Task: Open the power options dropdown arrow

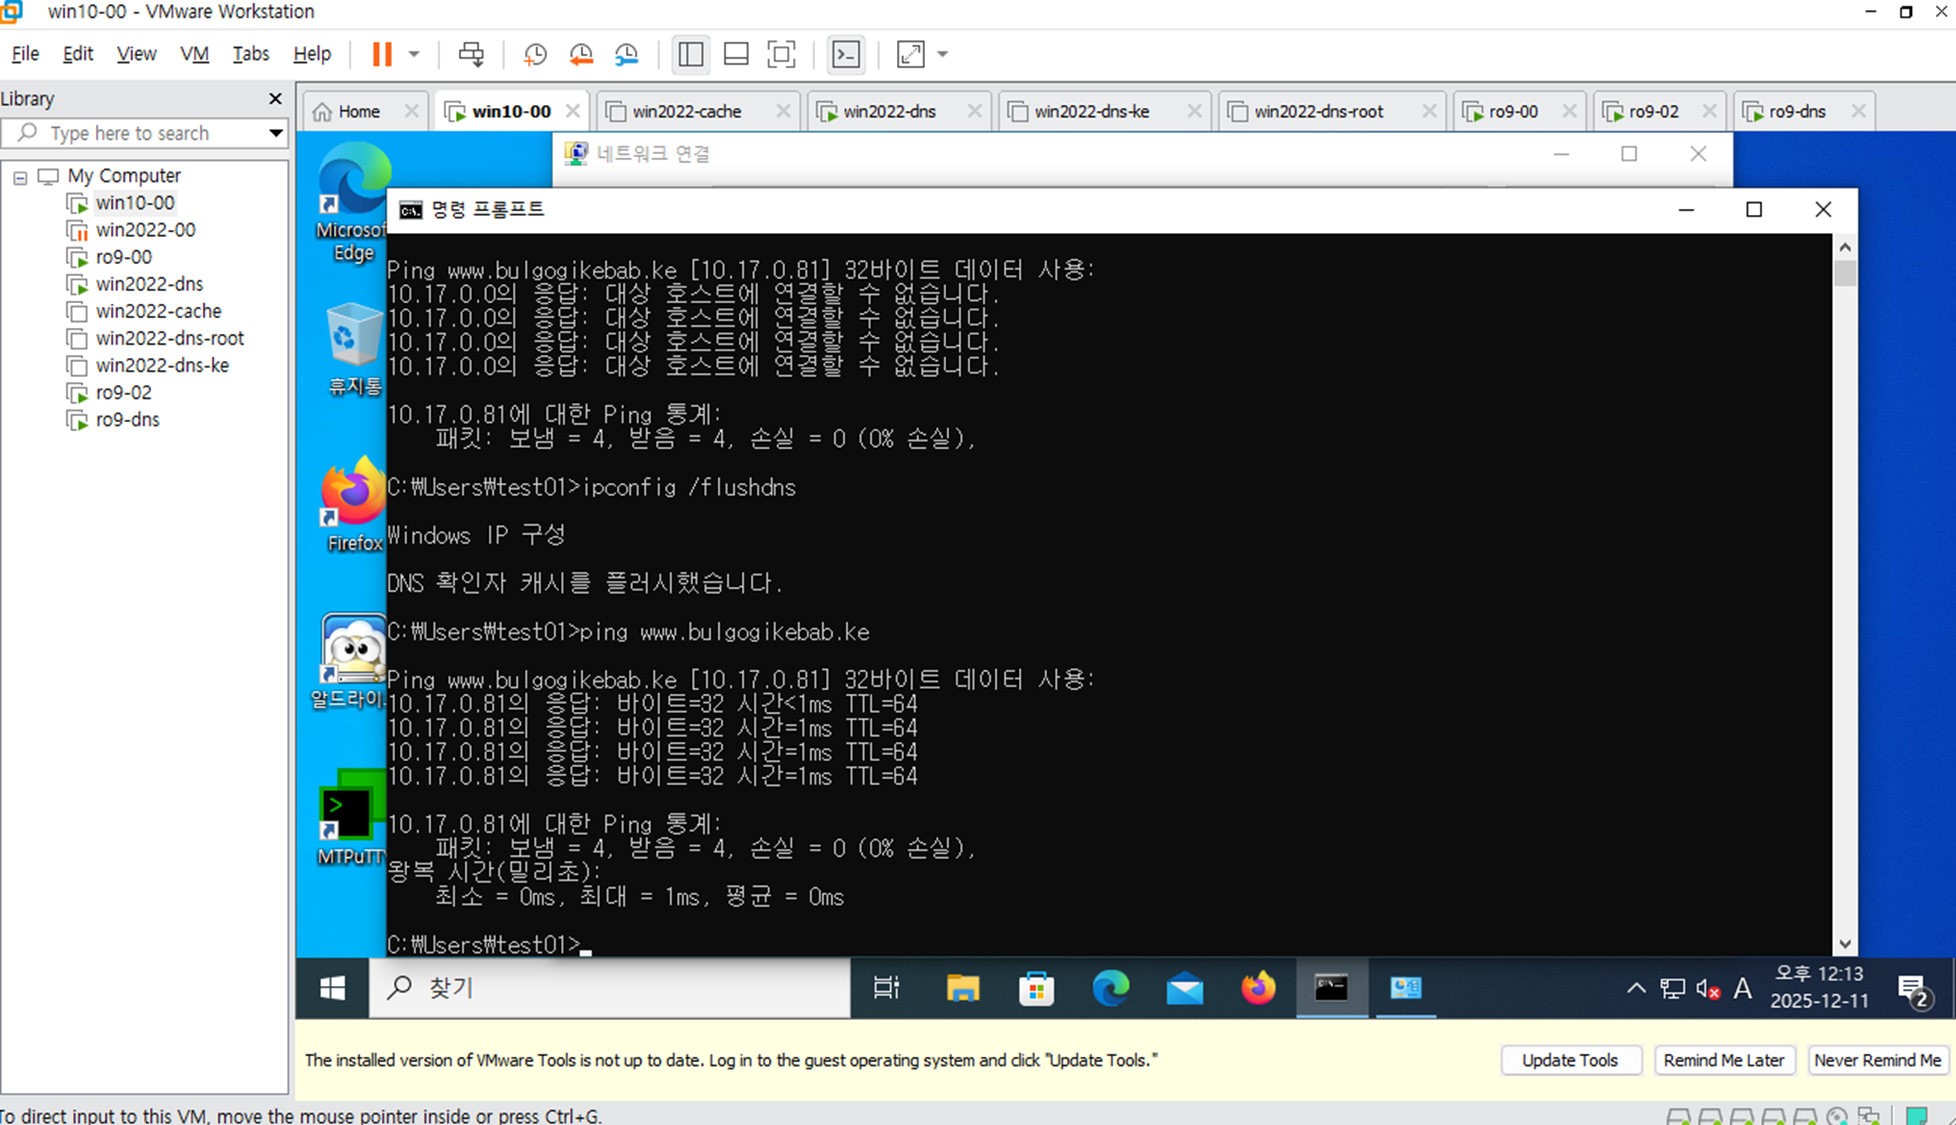Action: (x=414, y=54)
